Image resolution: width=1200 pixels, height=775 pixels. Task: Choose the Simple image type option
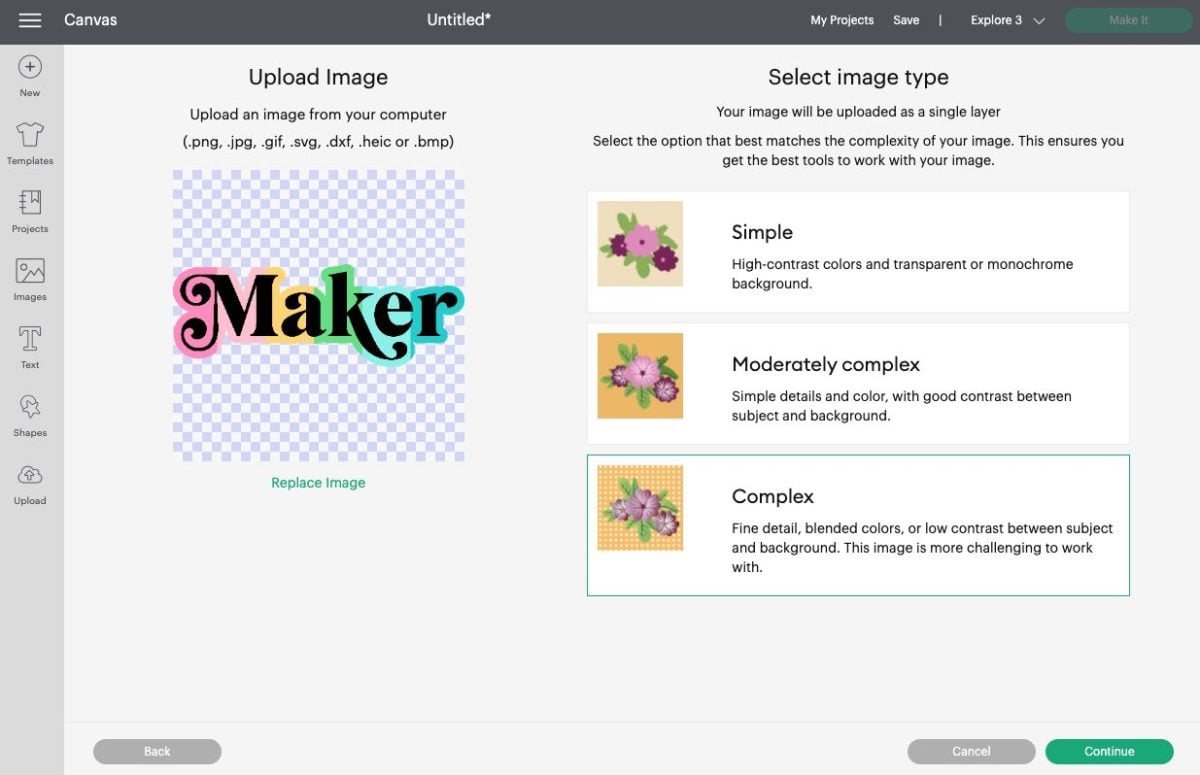pos(858,251)
